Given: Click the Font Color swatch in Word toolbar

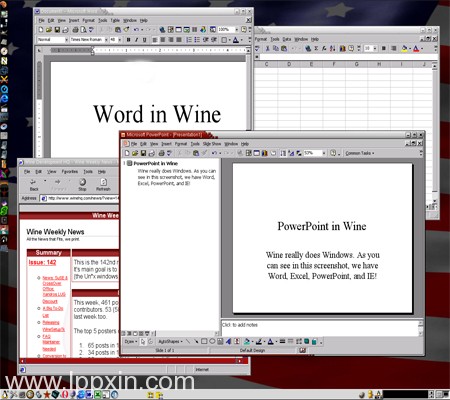Looking at the screenshot, I should pyautogui.click(x=235, y=40).
